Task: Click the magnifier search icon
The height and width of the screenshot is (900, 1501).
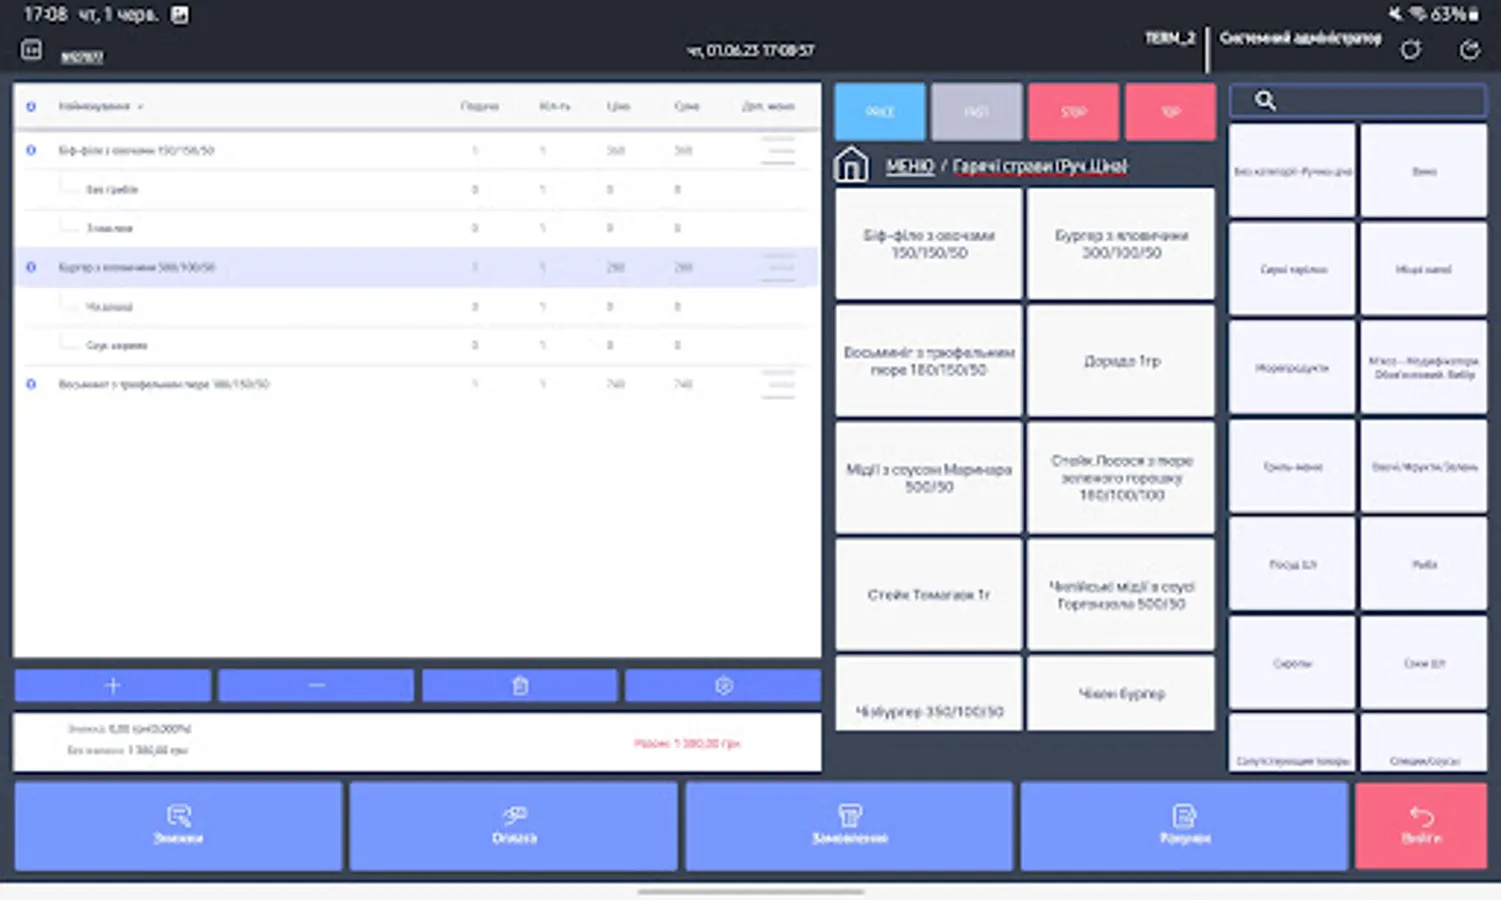Action: 1265,100
